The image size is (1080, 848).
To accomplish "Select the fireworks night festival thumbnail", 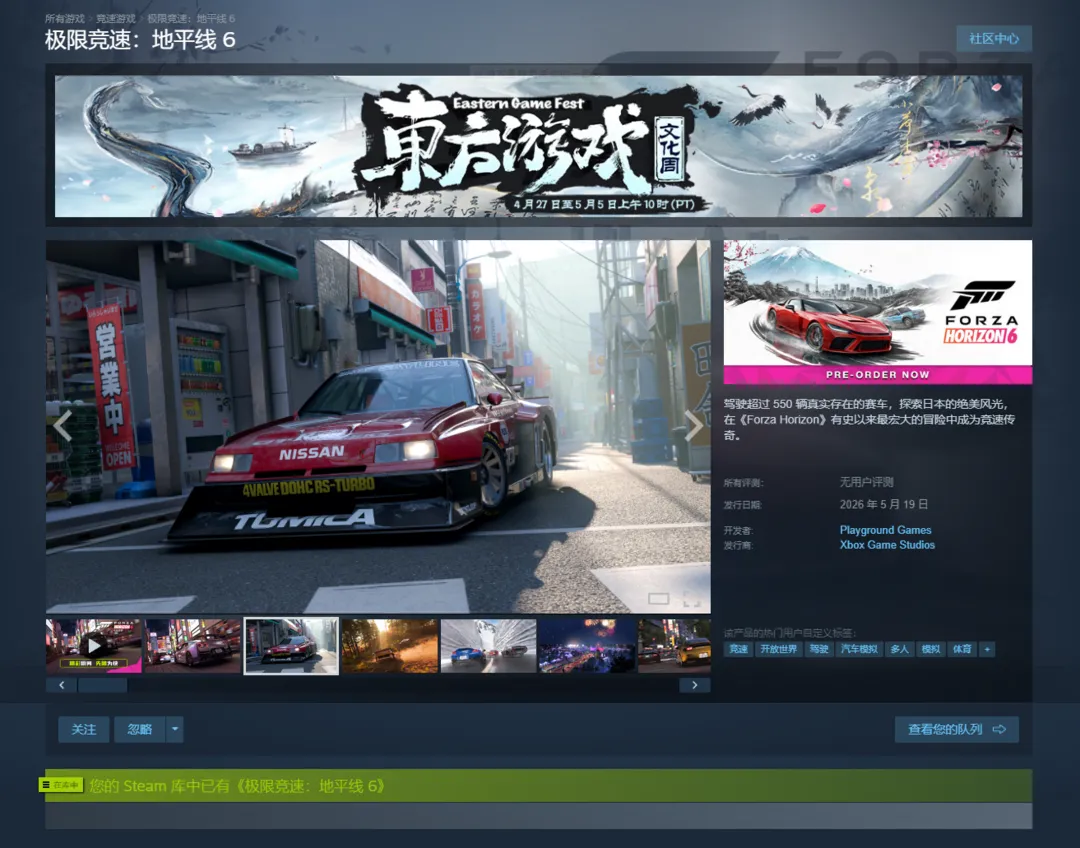I will 587,645.
